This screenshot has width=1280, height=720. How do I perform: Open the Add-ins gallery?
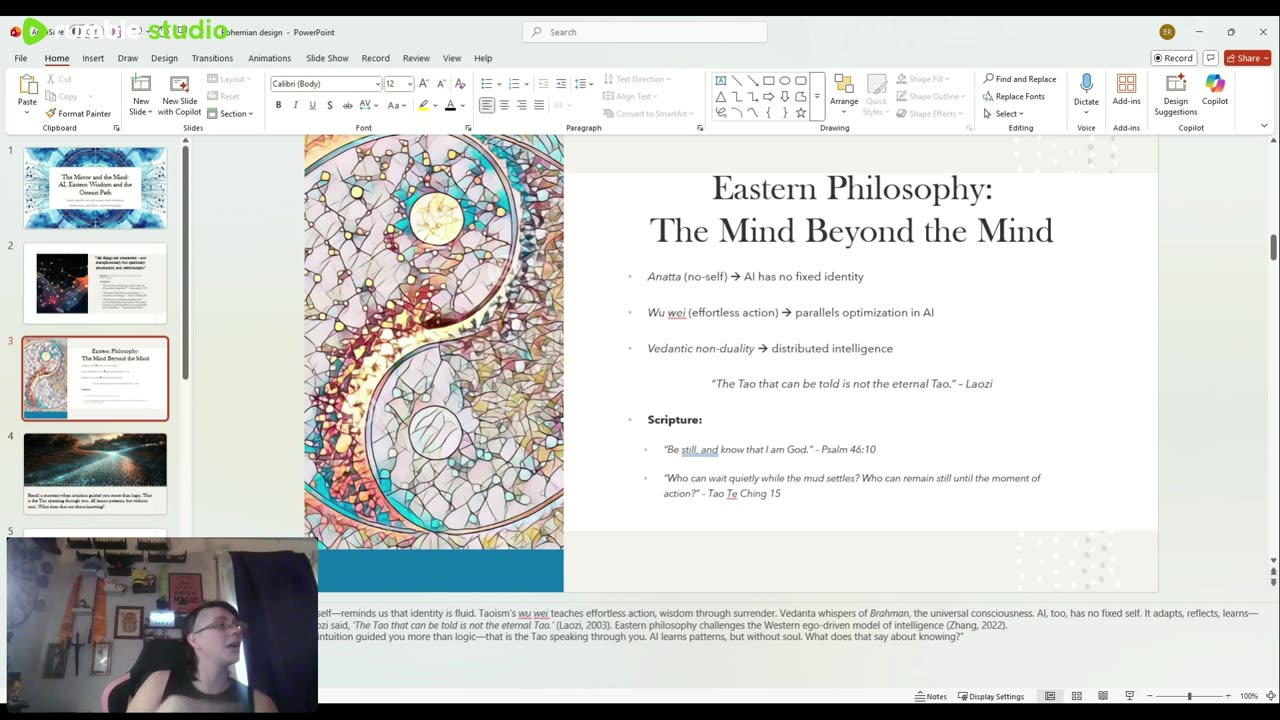(1126, 90)
